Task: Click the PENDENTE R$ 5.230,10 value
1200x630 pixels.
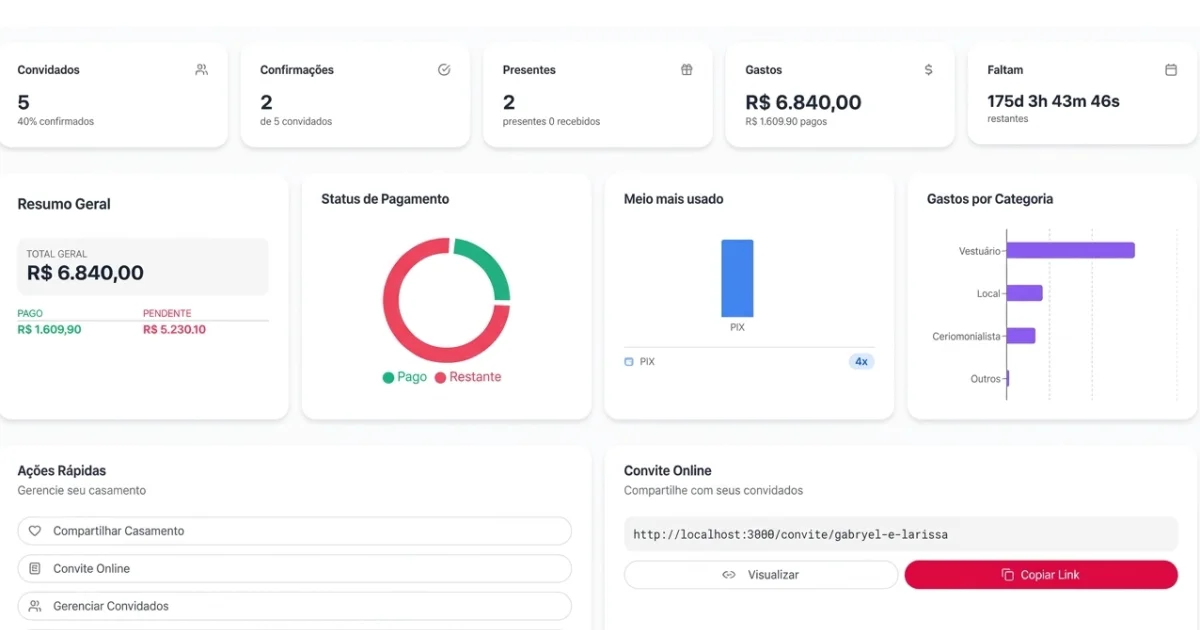Action: click(174, 329)
